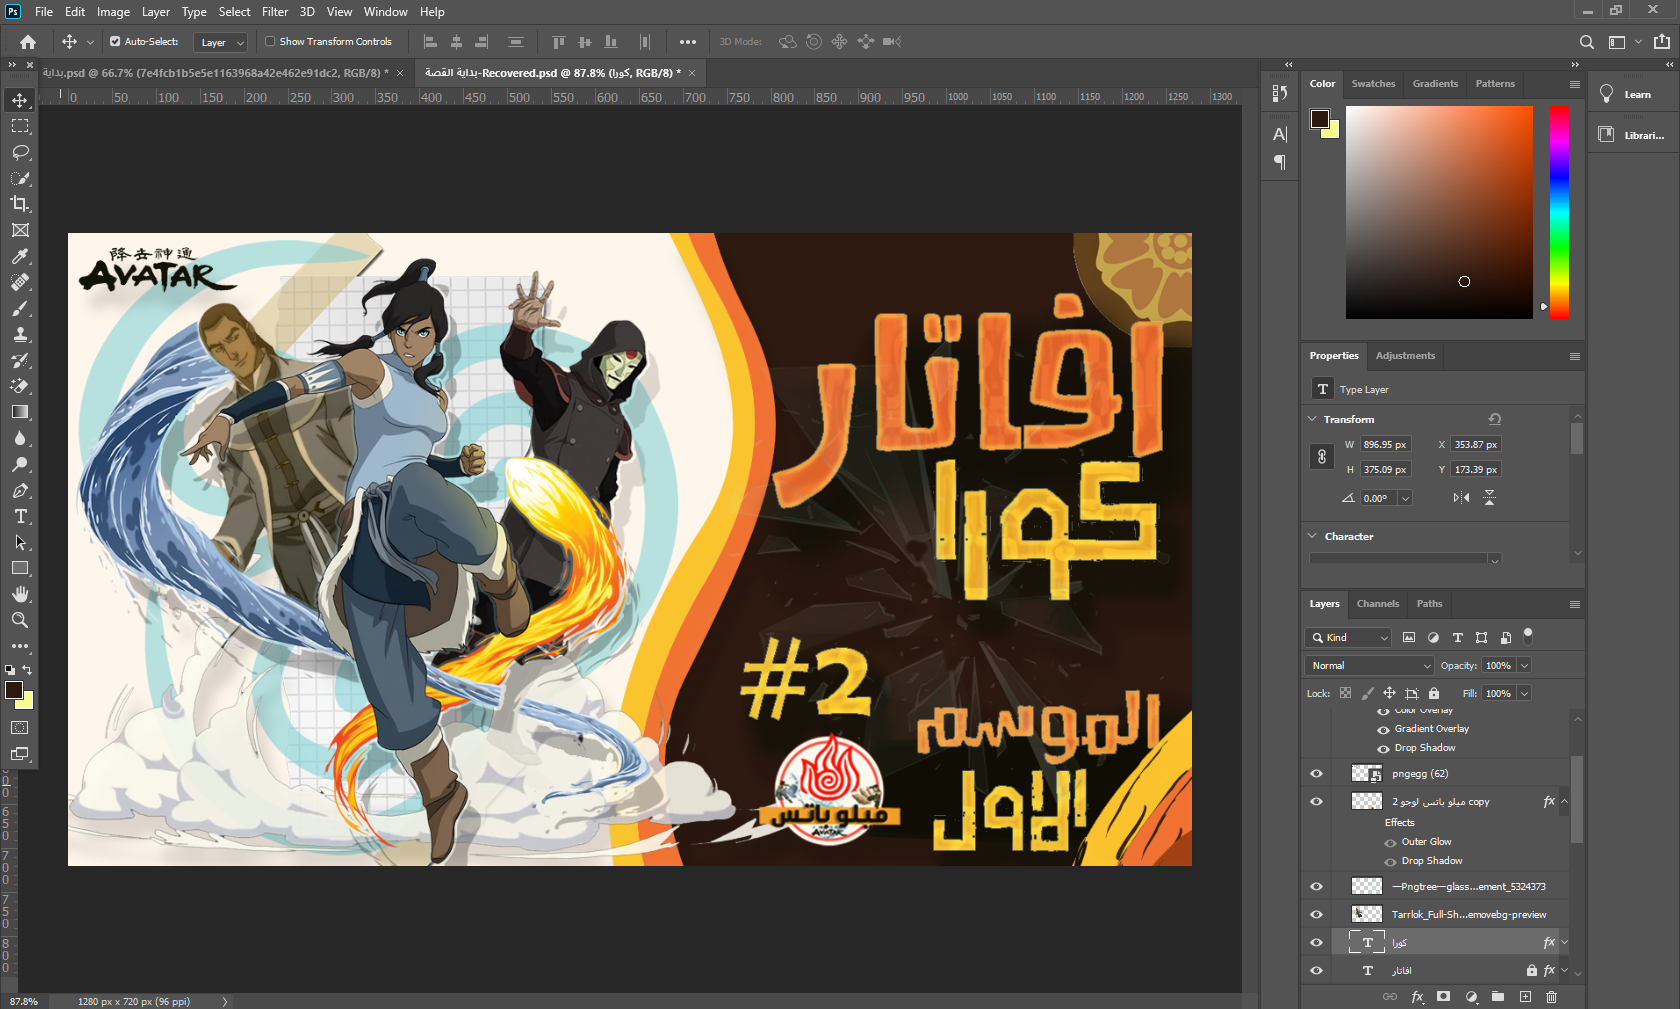Open the Layers panel options menu

(1575, 604)
